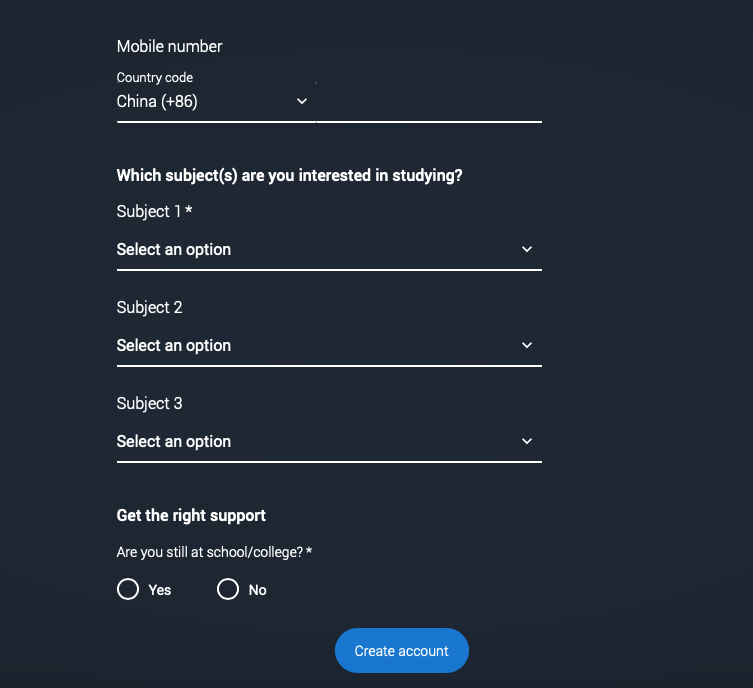Click the "Subject 2" field label
This screenshot has width=753, height=688.
pos(150,307)
